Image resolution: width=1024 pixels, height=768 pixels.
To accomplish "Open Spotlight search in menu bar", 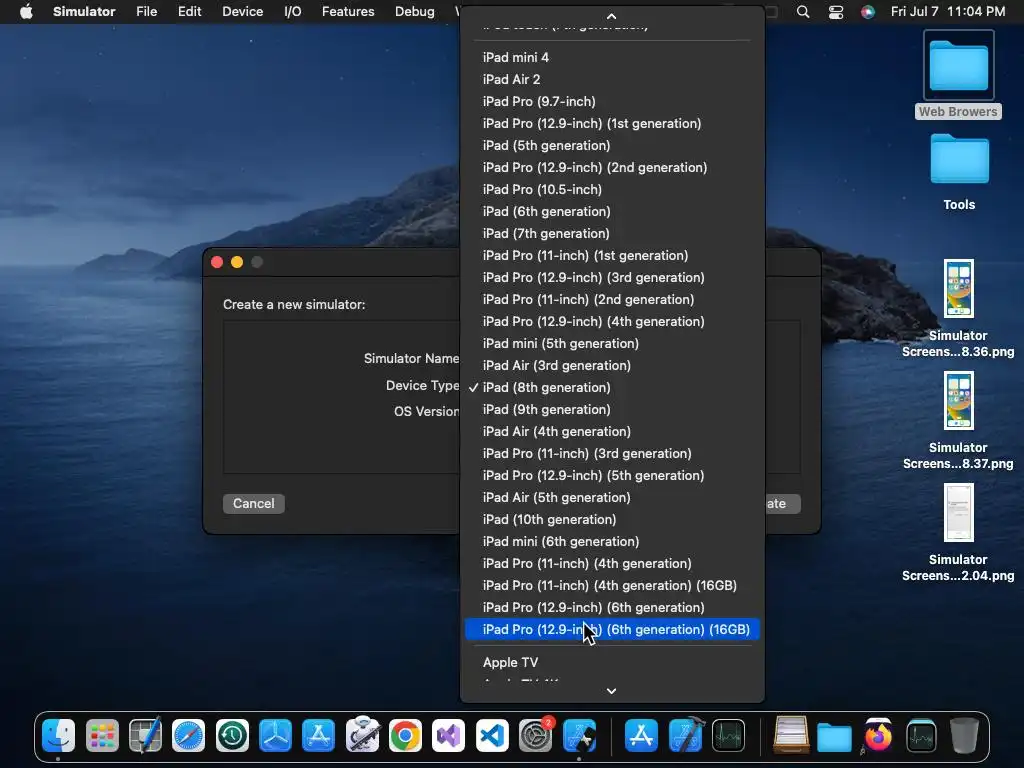I will pos(803,12).
